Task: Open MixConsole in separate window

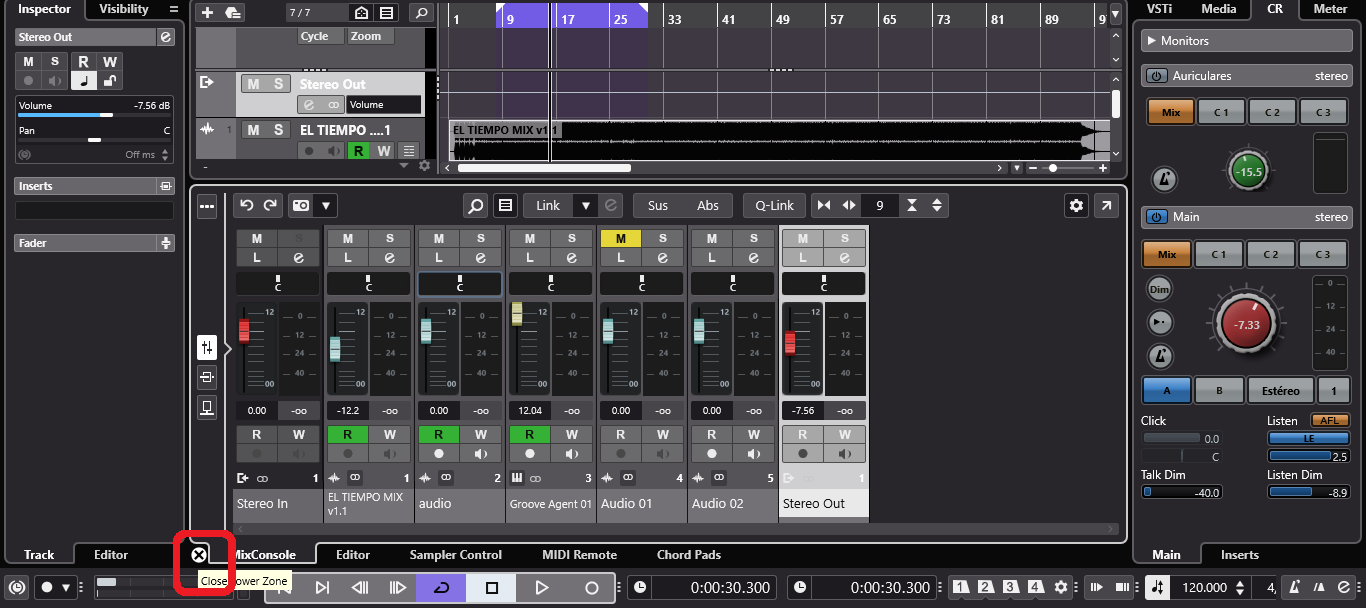Action: click(1106, 206)
